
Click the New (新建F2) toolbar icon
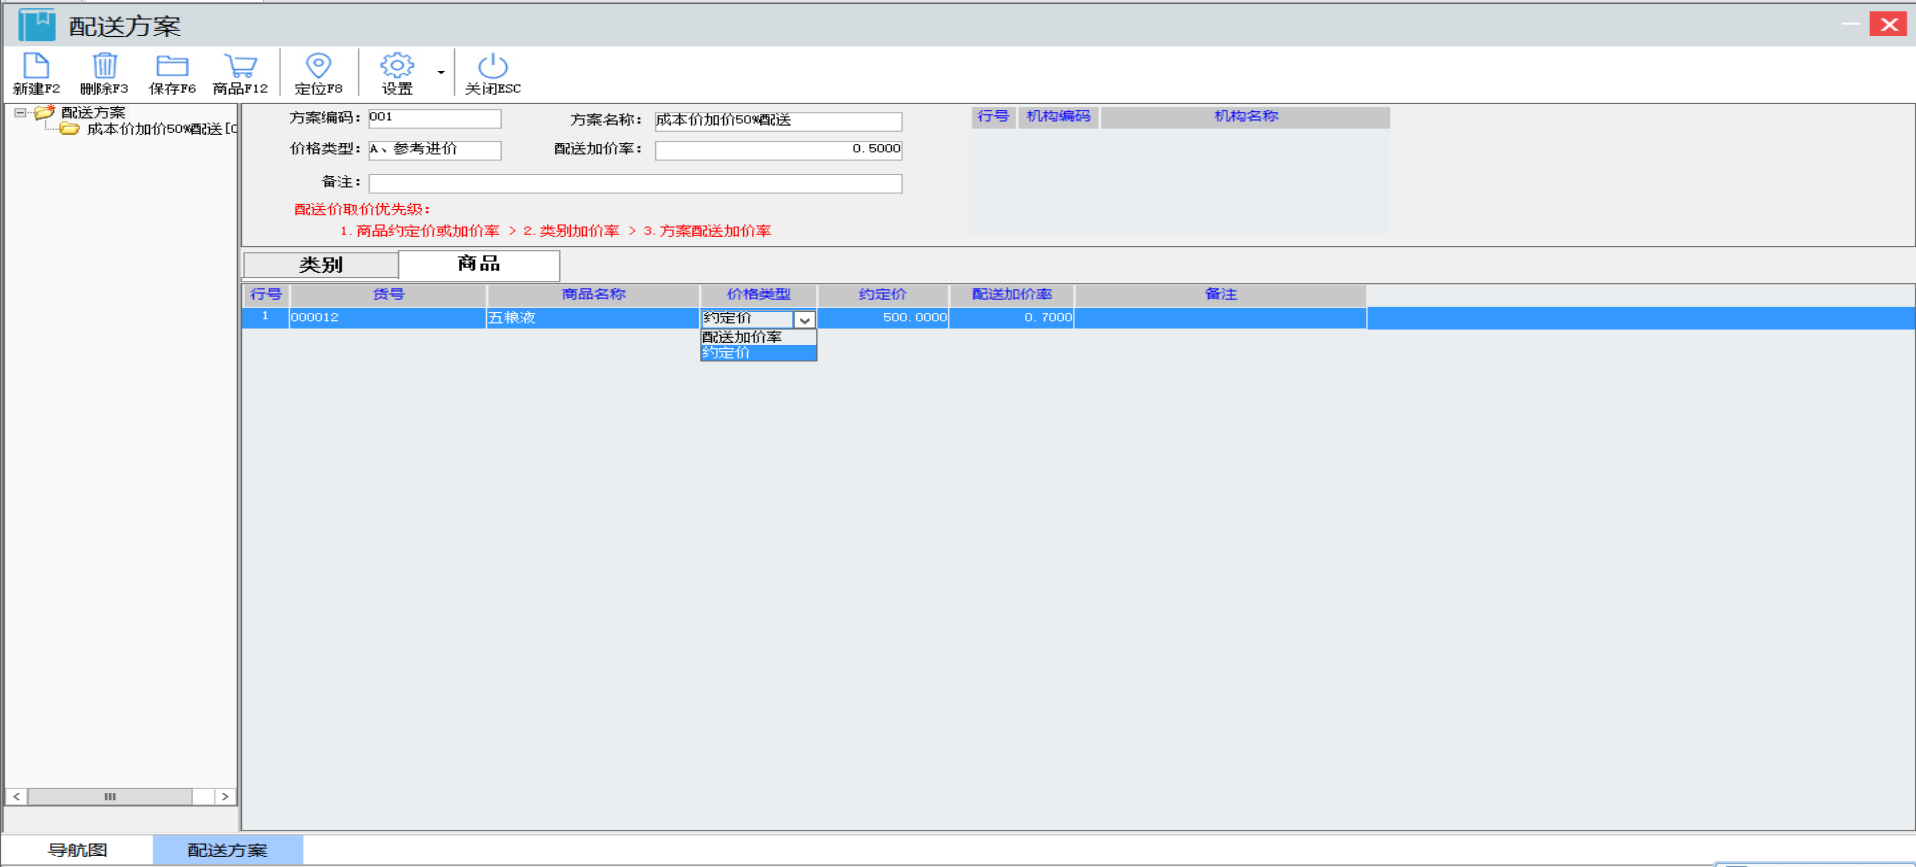coord(36,67)
